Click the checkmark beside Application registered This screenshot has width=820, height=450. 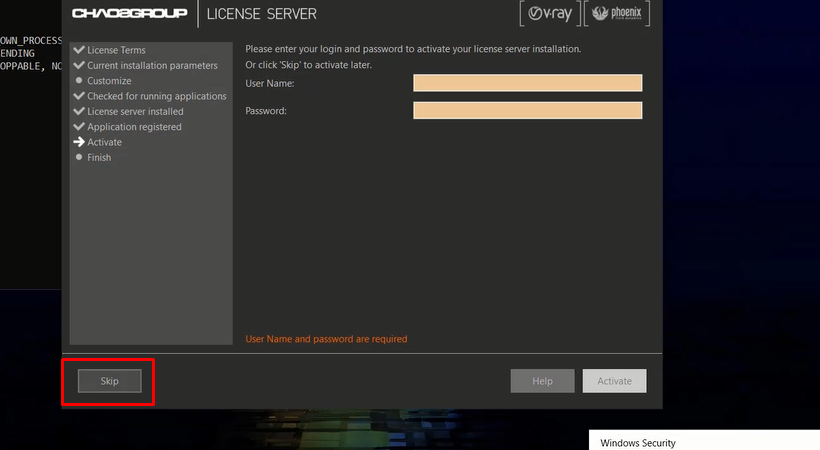(79, 127)
